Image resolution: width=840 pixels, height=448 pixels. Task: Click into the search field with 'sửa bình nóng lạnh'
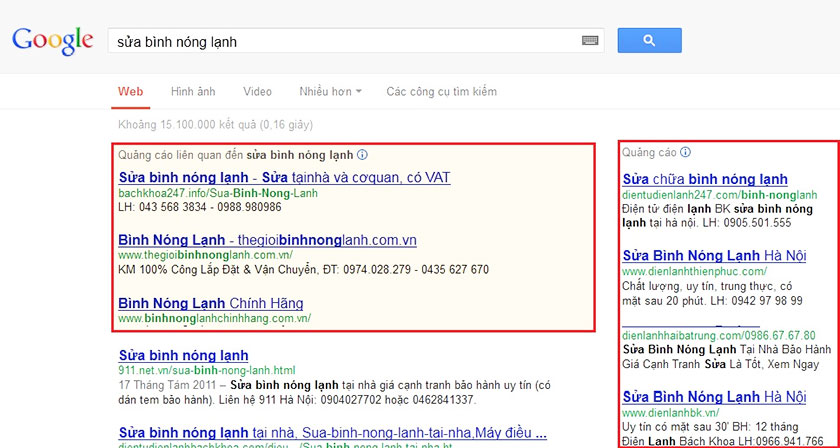click(340, 41)
